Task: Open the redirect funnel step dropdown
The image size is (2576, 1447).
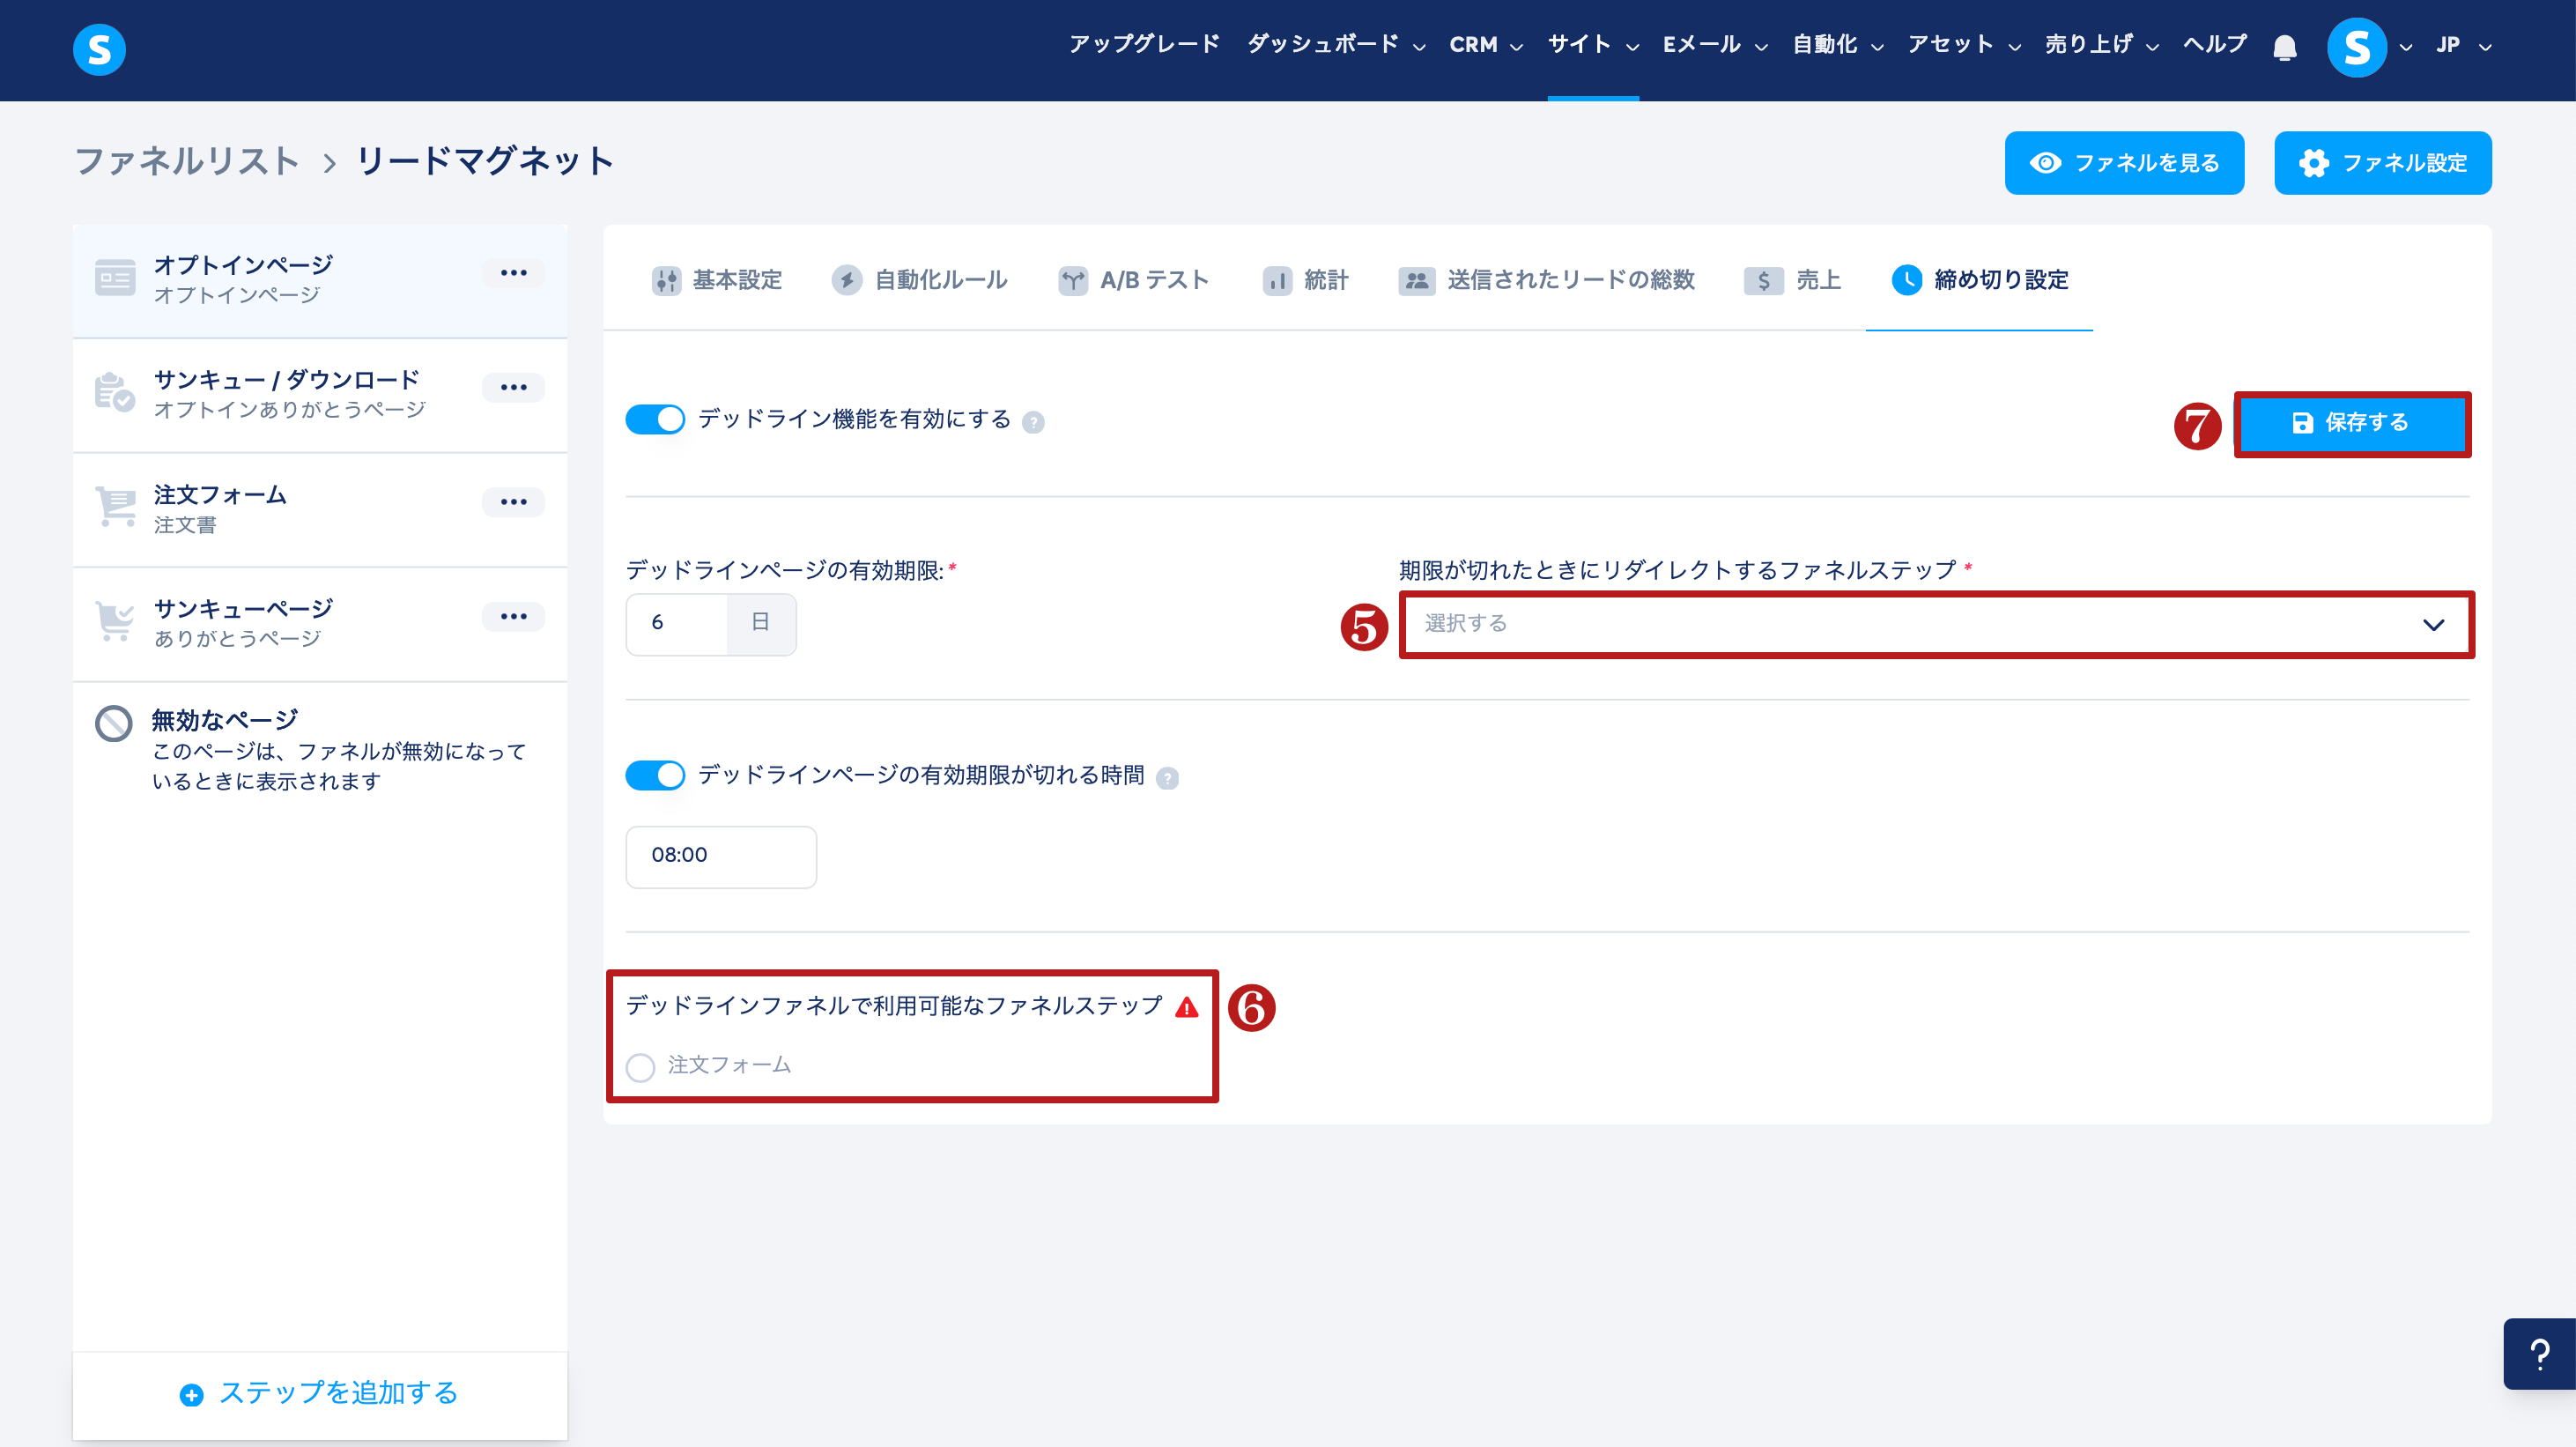Action: tap(1935, 624)
